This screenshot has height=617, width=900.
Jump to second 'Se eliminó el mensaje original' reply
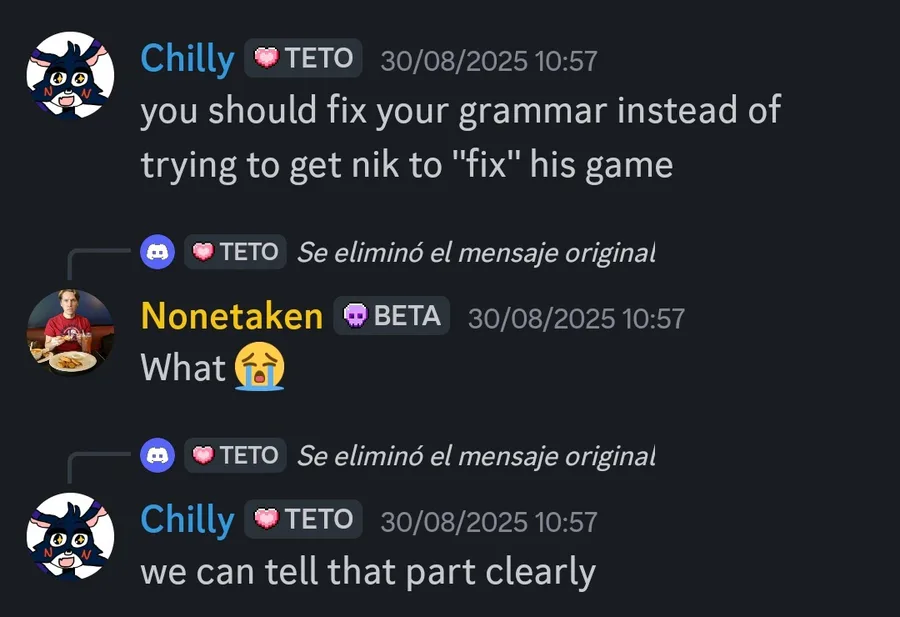click(476, 456)
